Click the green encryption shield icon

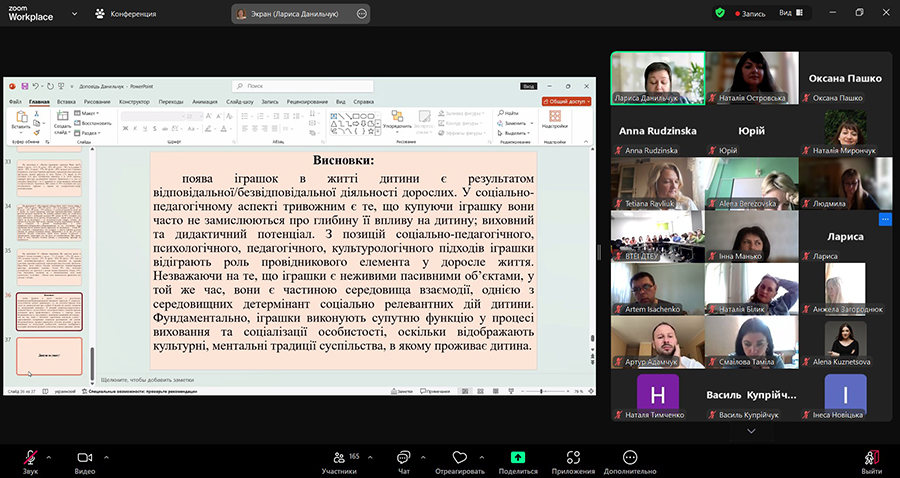(x=719, y=13)
